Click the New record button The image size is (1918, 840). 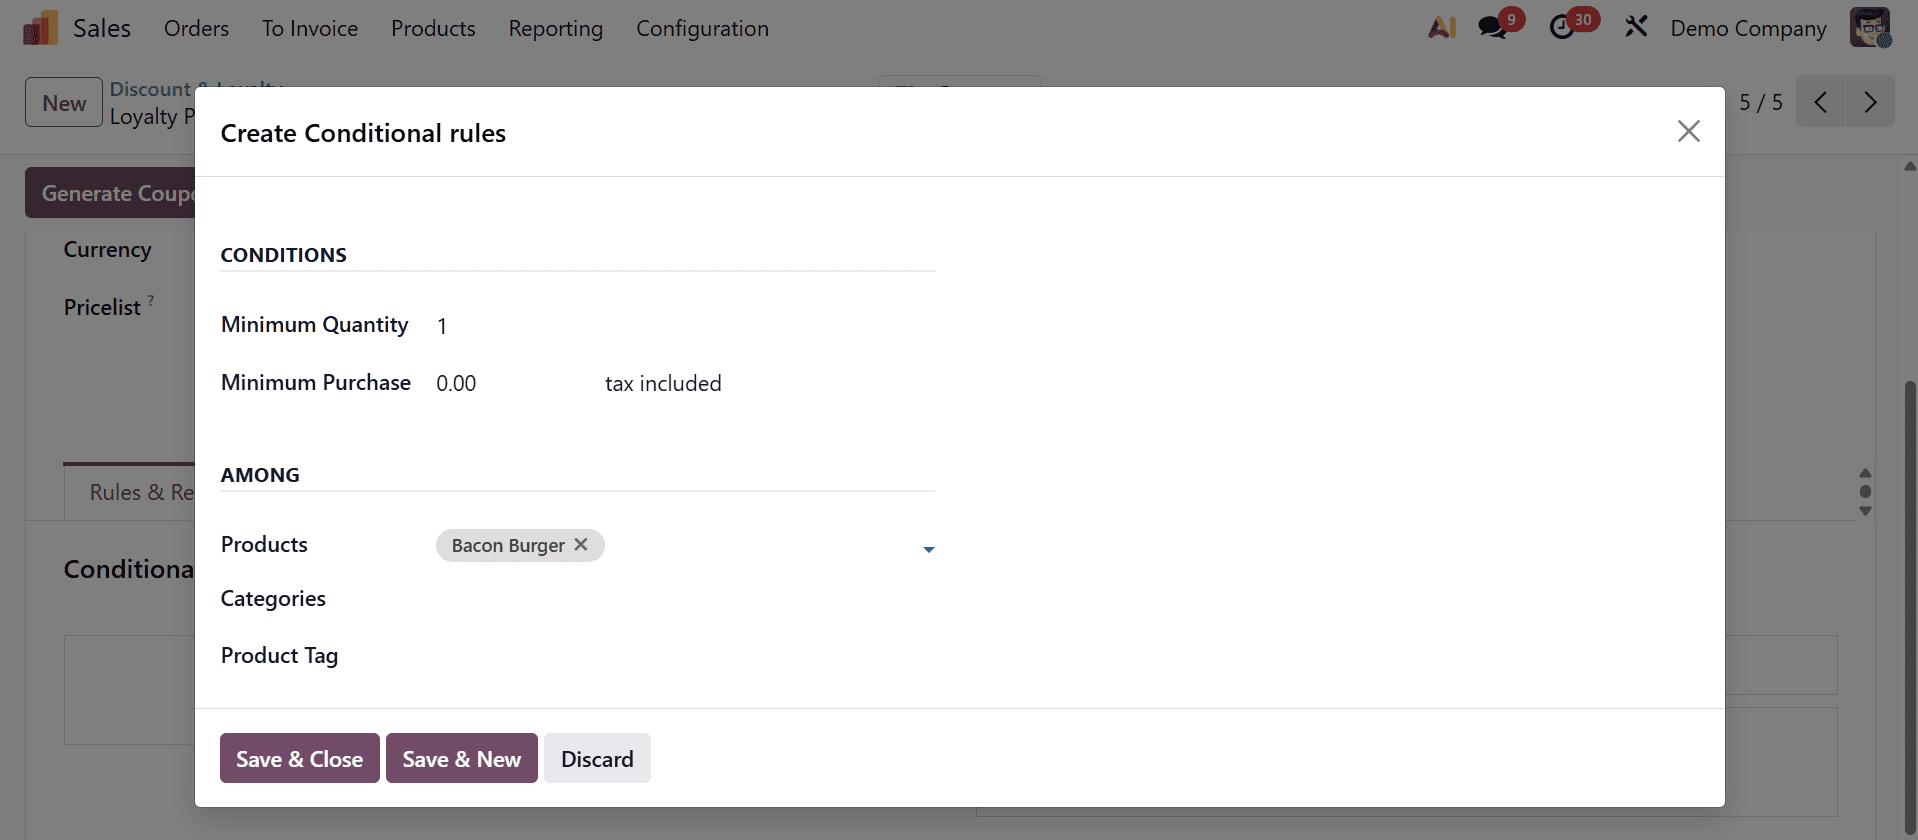pyautogui.click(x=64, y=102)
